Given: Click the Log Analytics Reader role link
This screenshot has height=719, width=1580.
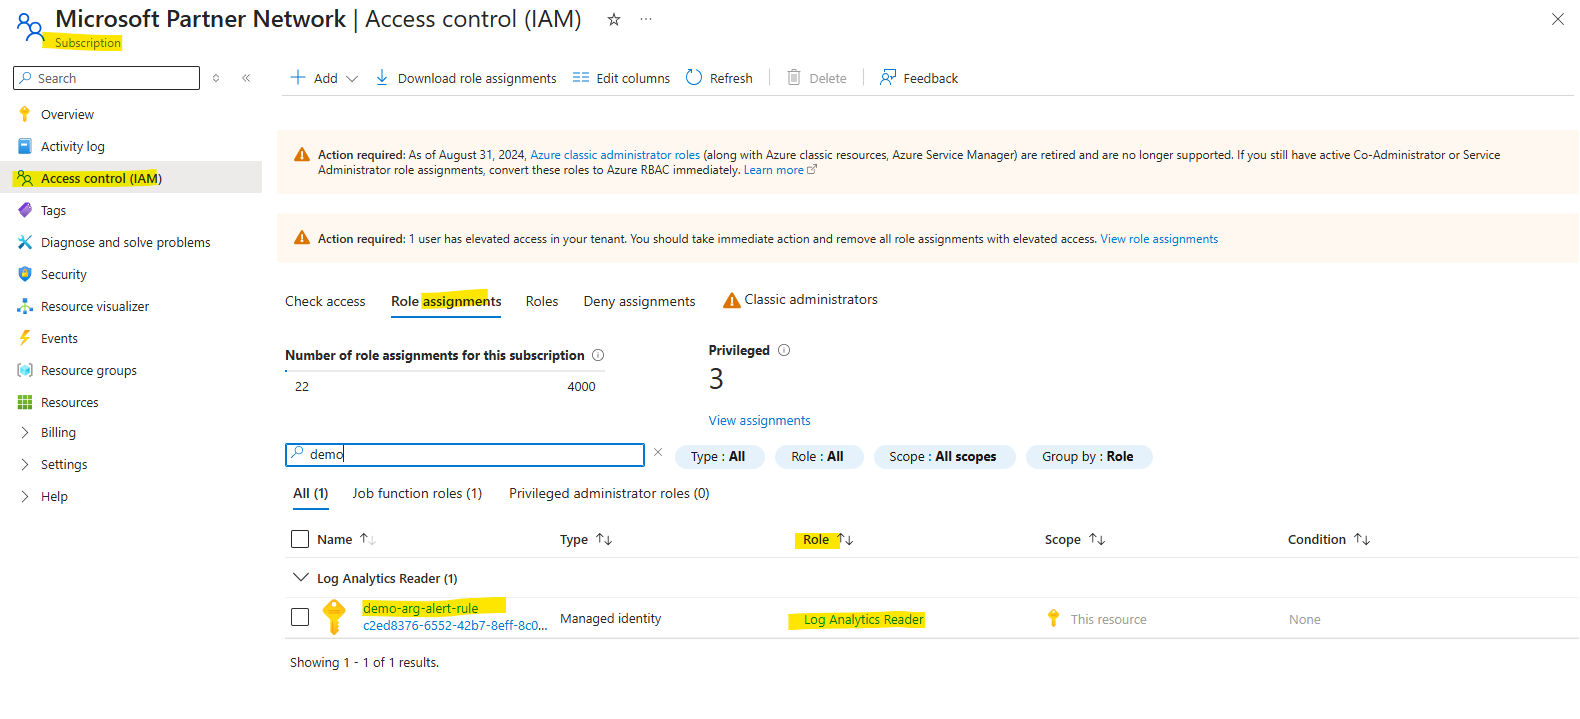Looking at the screenshot, I should click(x=864, y=620).
